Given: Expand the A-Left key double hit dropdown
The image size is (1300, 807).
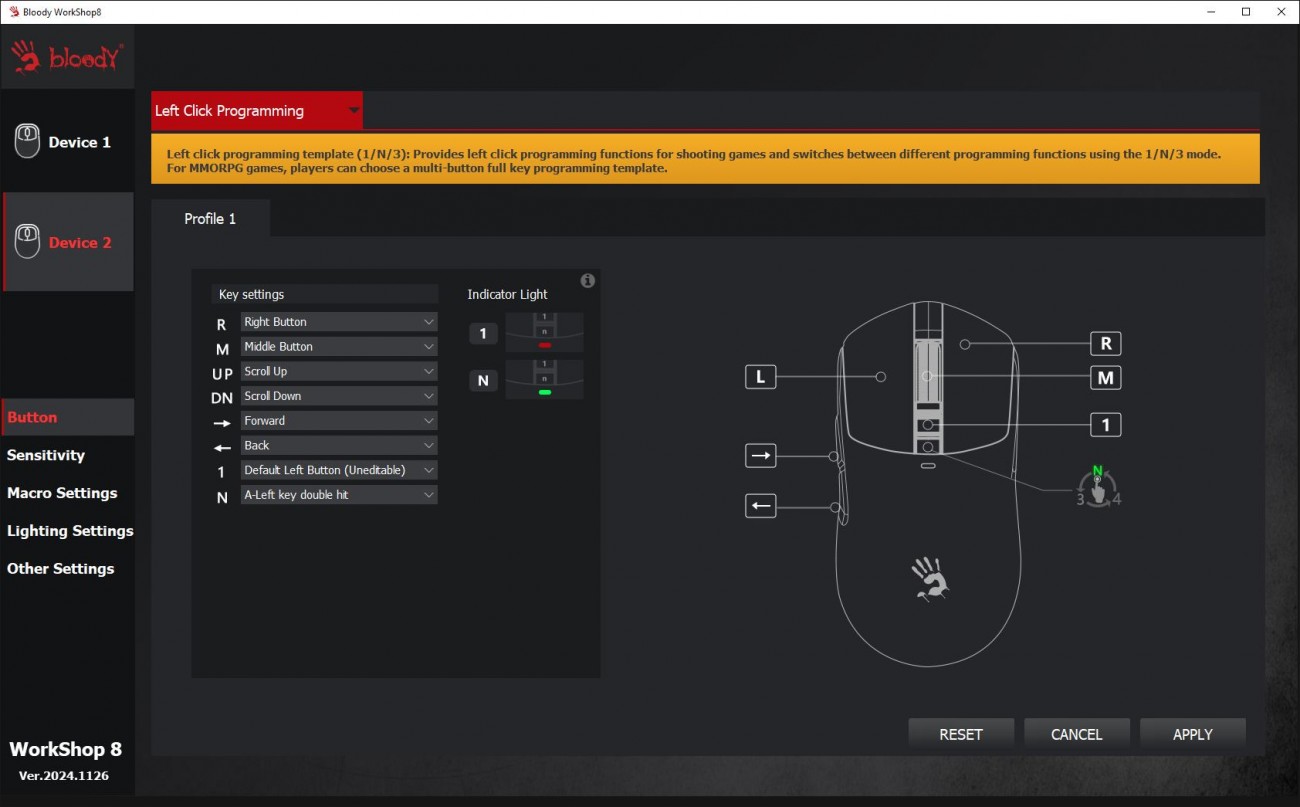Looking at the screenshot, I should (338, 495).
